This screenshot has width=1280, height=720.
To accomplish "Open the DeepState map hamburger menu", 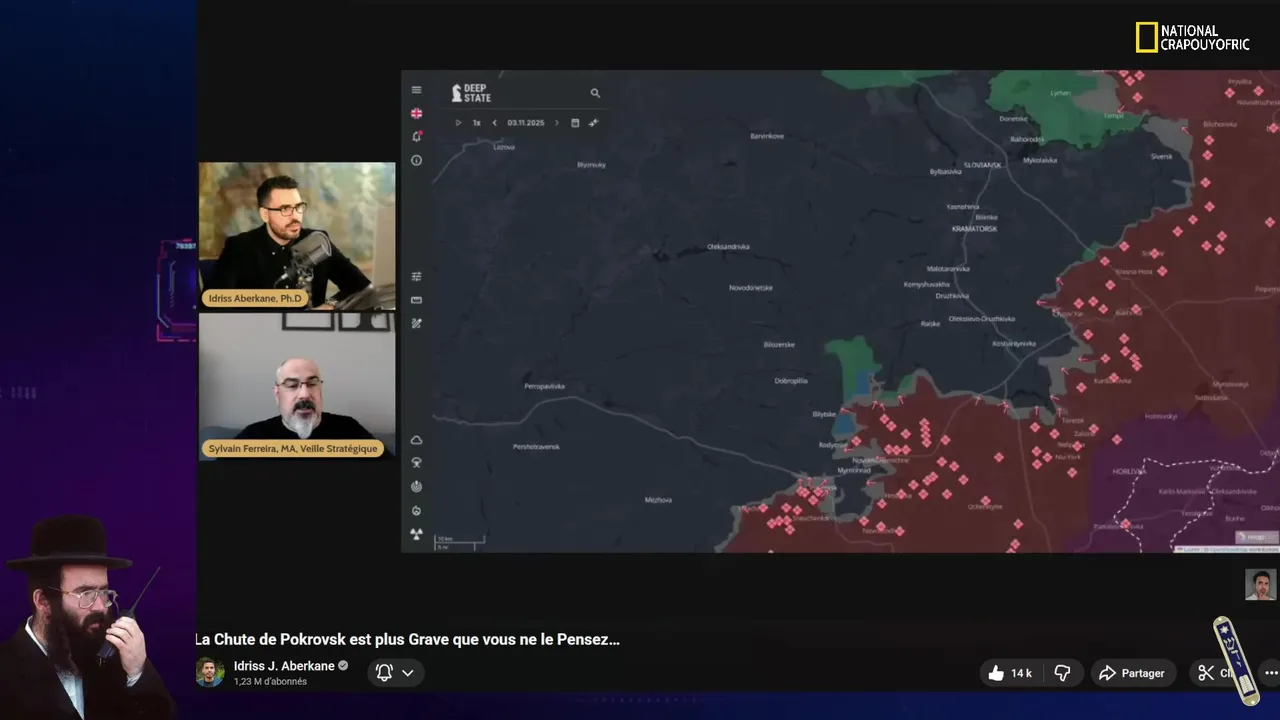I will pyautogui.click(x=416, y=90).
